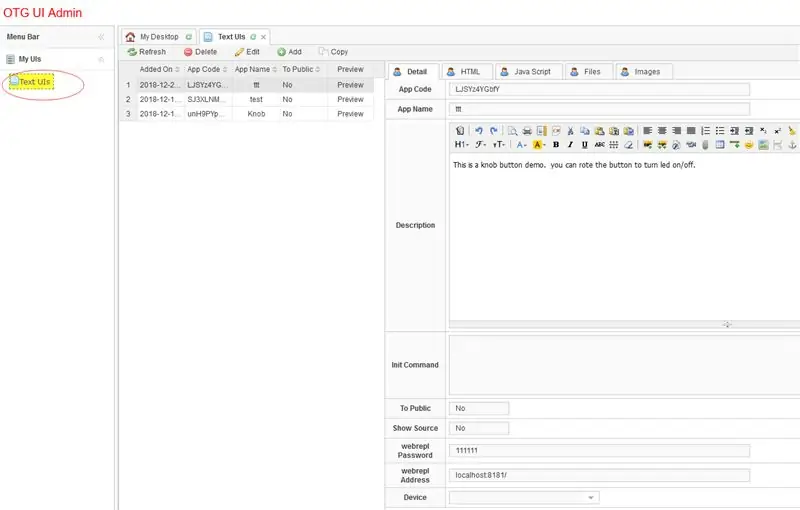Open the Files tab
Screen dimensions: 800x510
(588, 72)
